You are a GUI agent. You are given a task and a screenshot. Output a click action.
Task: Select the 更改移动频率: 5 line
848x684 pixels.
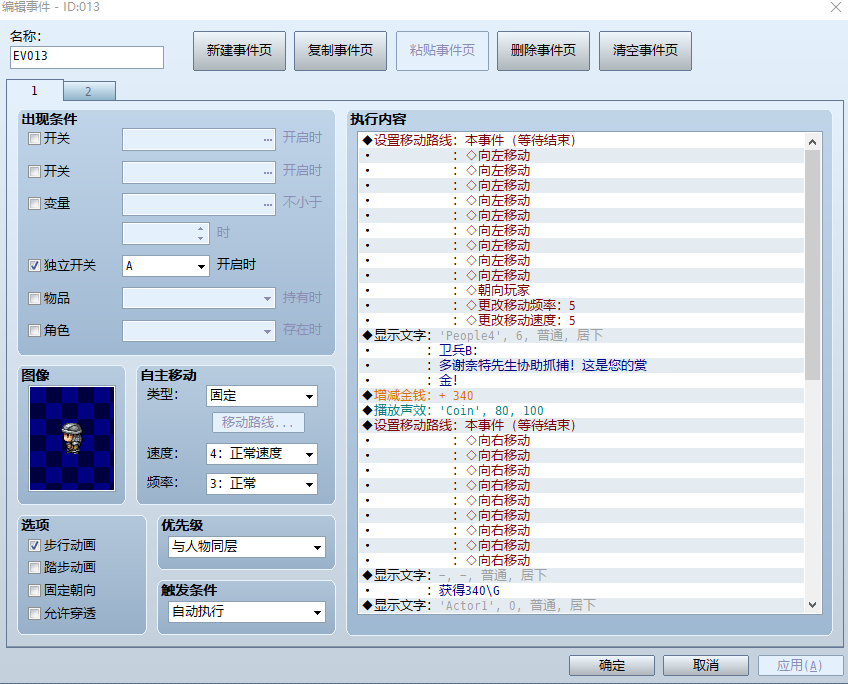pos(581,306)
